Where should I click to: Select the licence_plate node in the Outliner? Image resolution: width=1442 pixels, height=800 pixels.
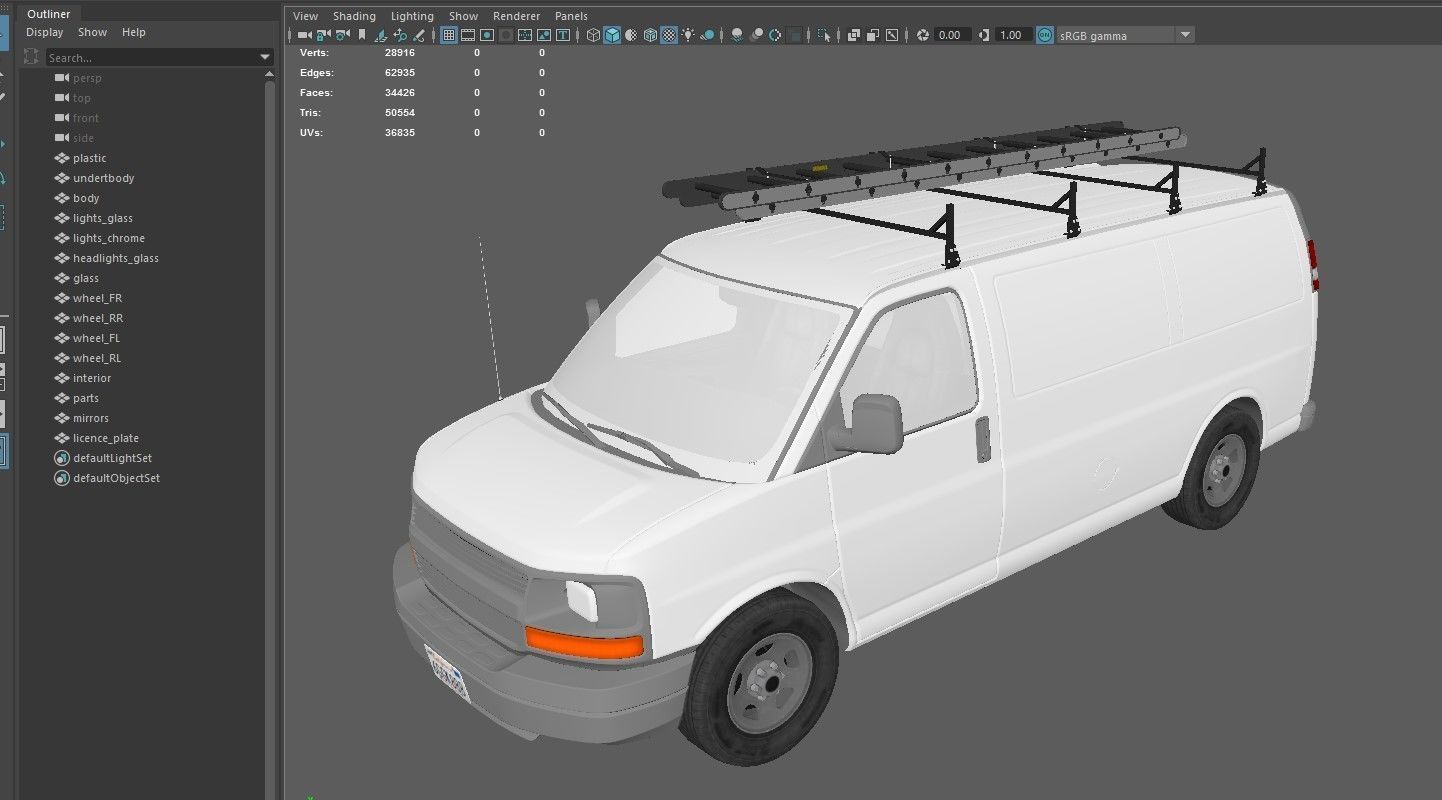(104, 437)
